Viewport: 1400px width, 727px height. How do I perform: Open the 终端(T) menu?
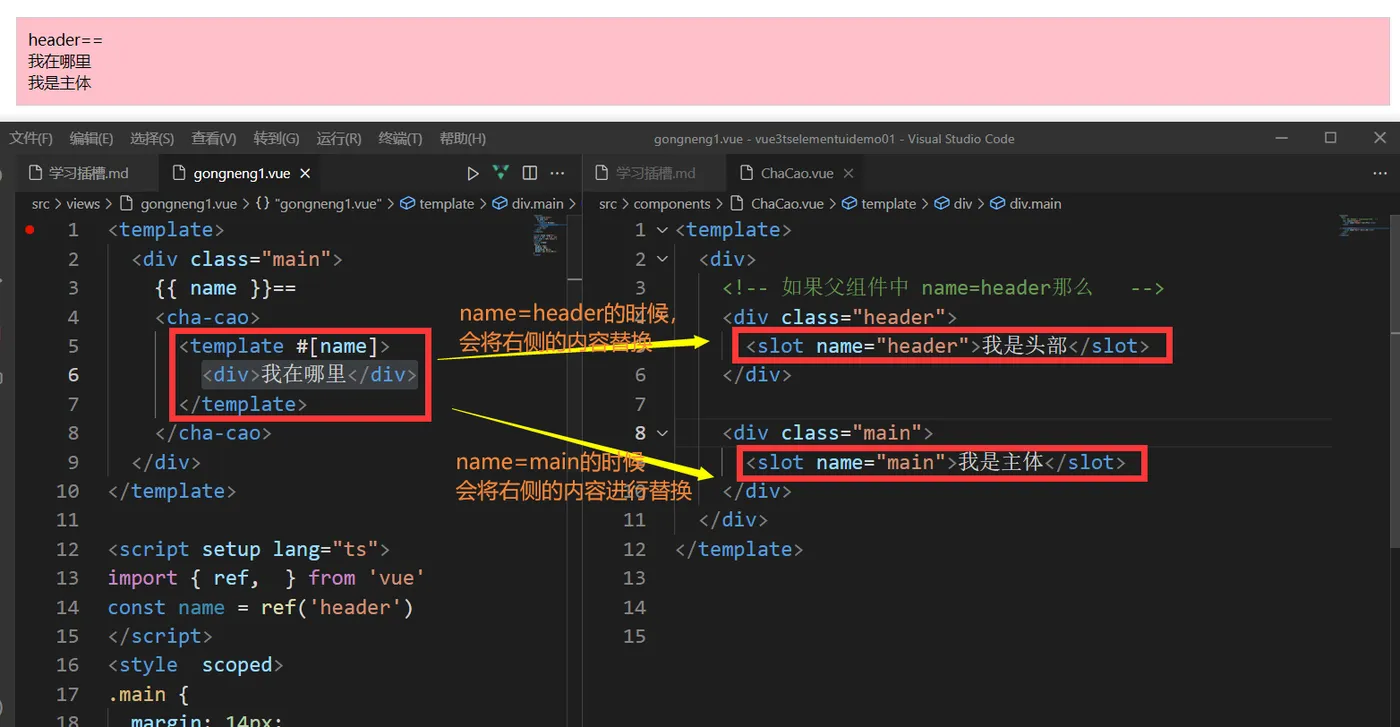pyautogui.click(x=400, y=138)
